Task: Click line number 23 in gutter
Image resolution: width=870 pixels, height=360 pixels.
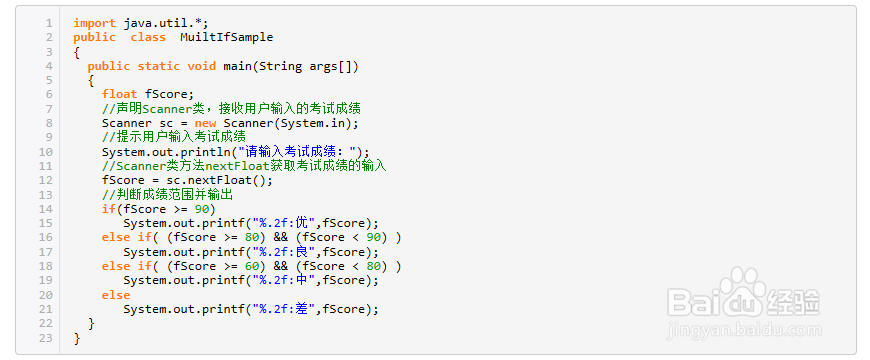Action: point(46,338)
